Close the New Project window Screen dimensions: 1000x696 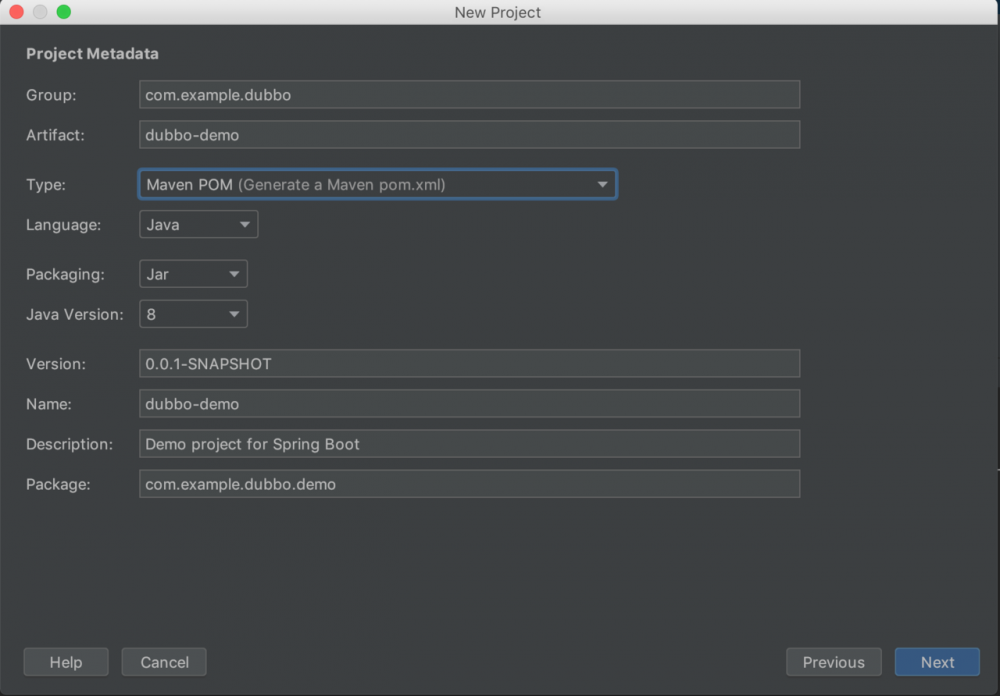pos(16,12)
